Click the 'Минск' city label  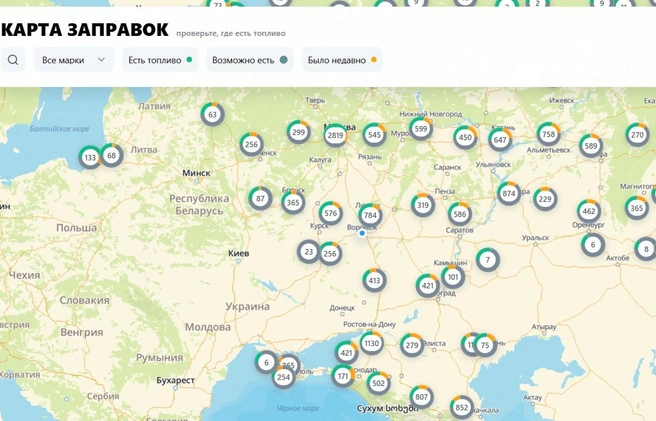(x=196, y=173)
